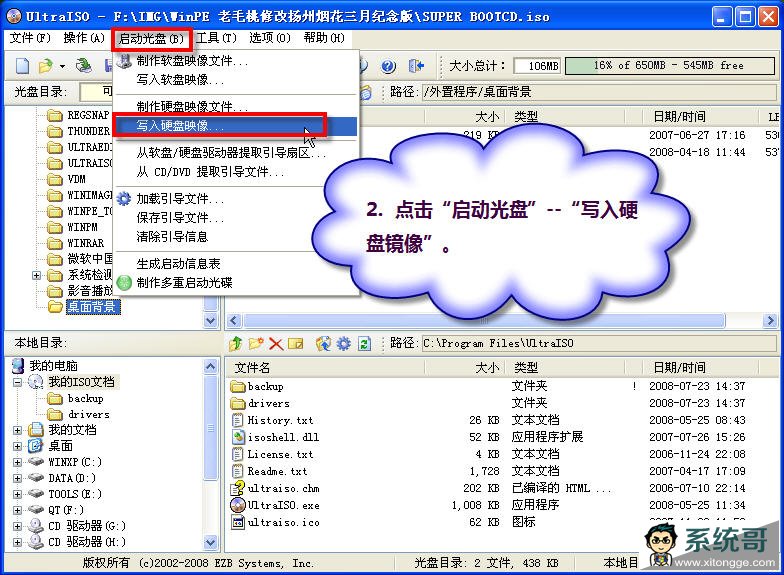Select VDM folder in disc tree
The width and height of the screenshot is (784, 575).
(66, 179)
